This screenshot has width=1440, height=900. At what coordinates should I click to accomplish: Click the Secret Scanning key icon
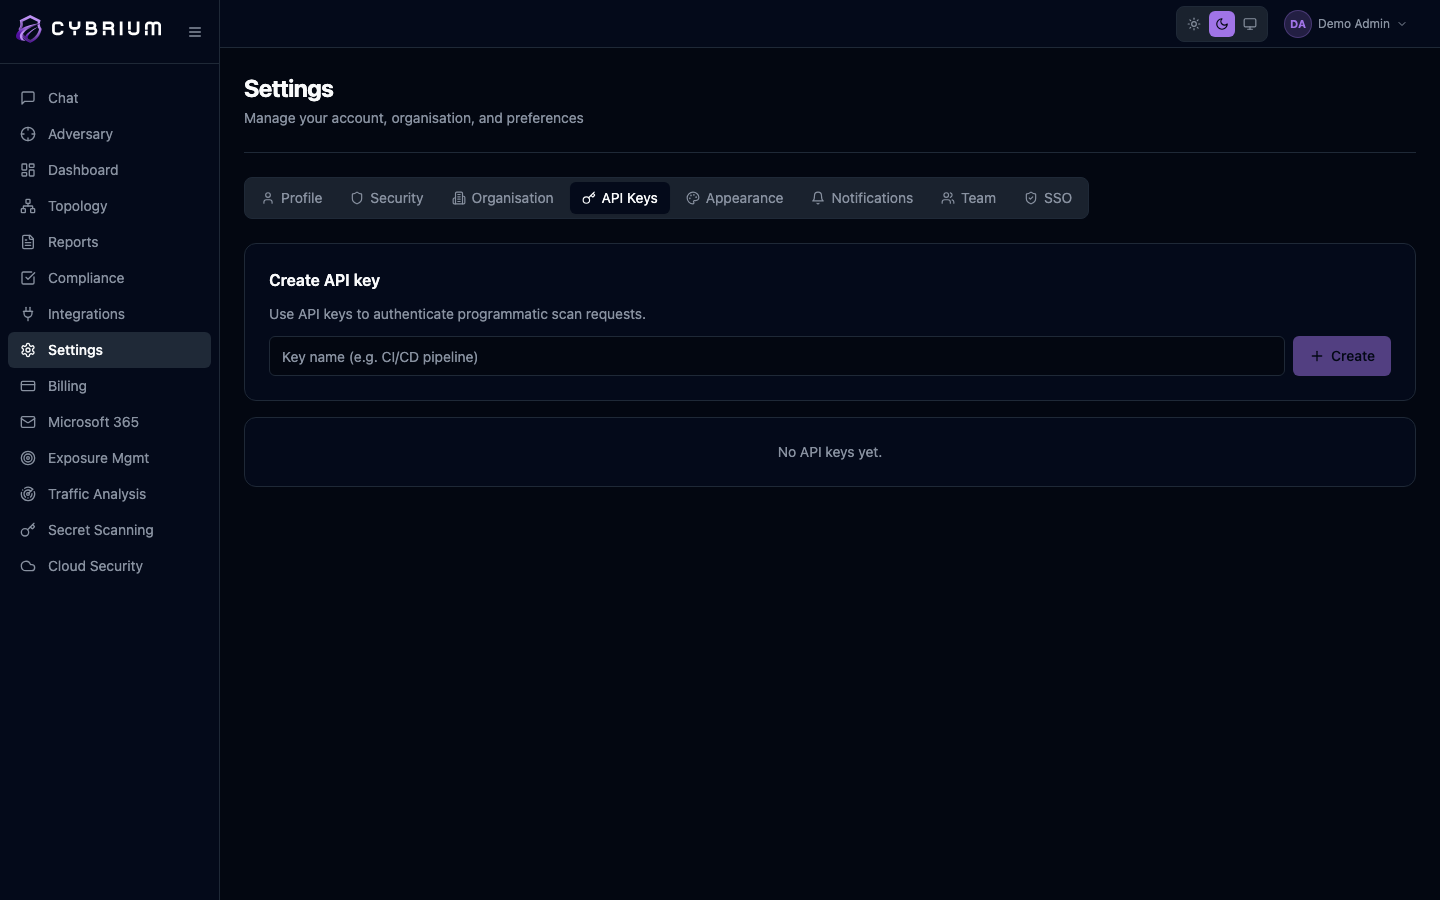[28, 530]
